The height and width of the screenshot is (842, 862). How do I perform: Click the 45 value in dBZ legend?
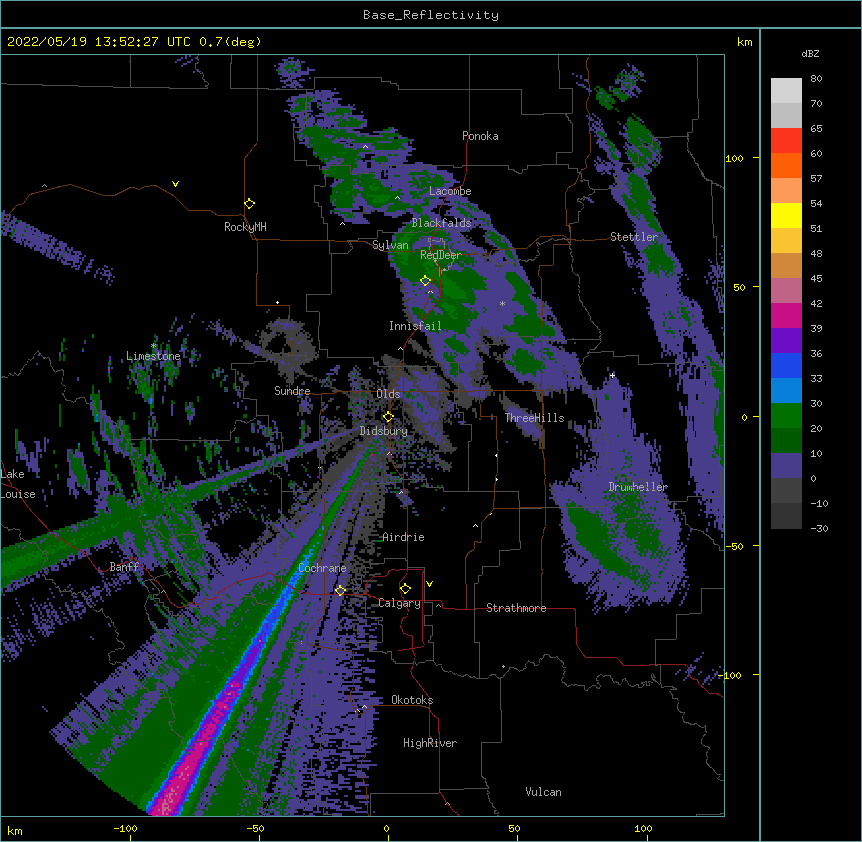tap(816, 279)
